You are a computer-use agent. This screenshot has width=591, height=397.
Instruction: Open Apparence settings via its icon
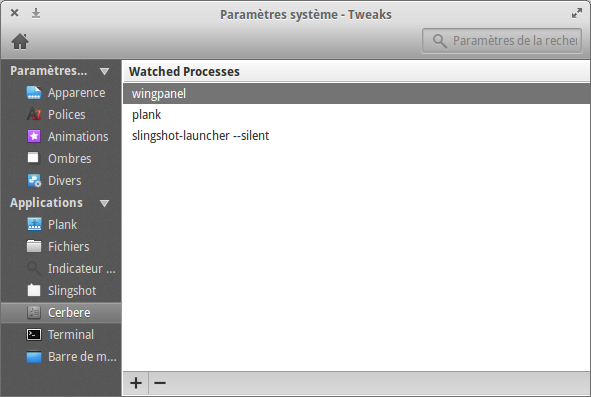coord(34,93)
